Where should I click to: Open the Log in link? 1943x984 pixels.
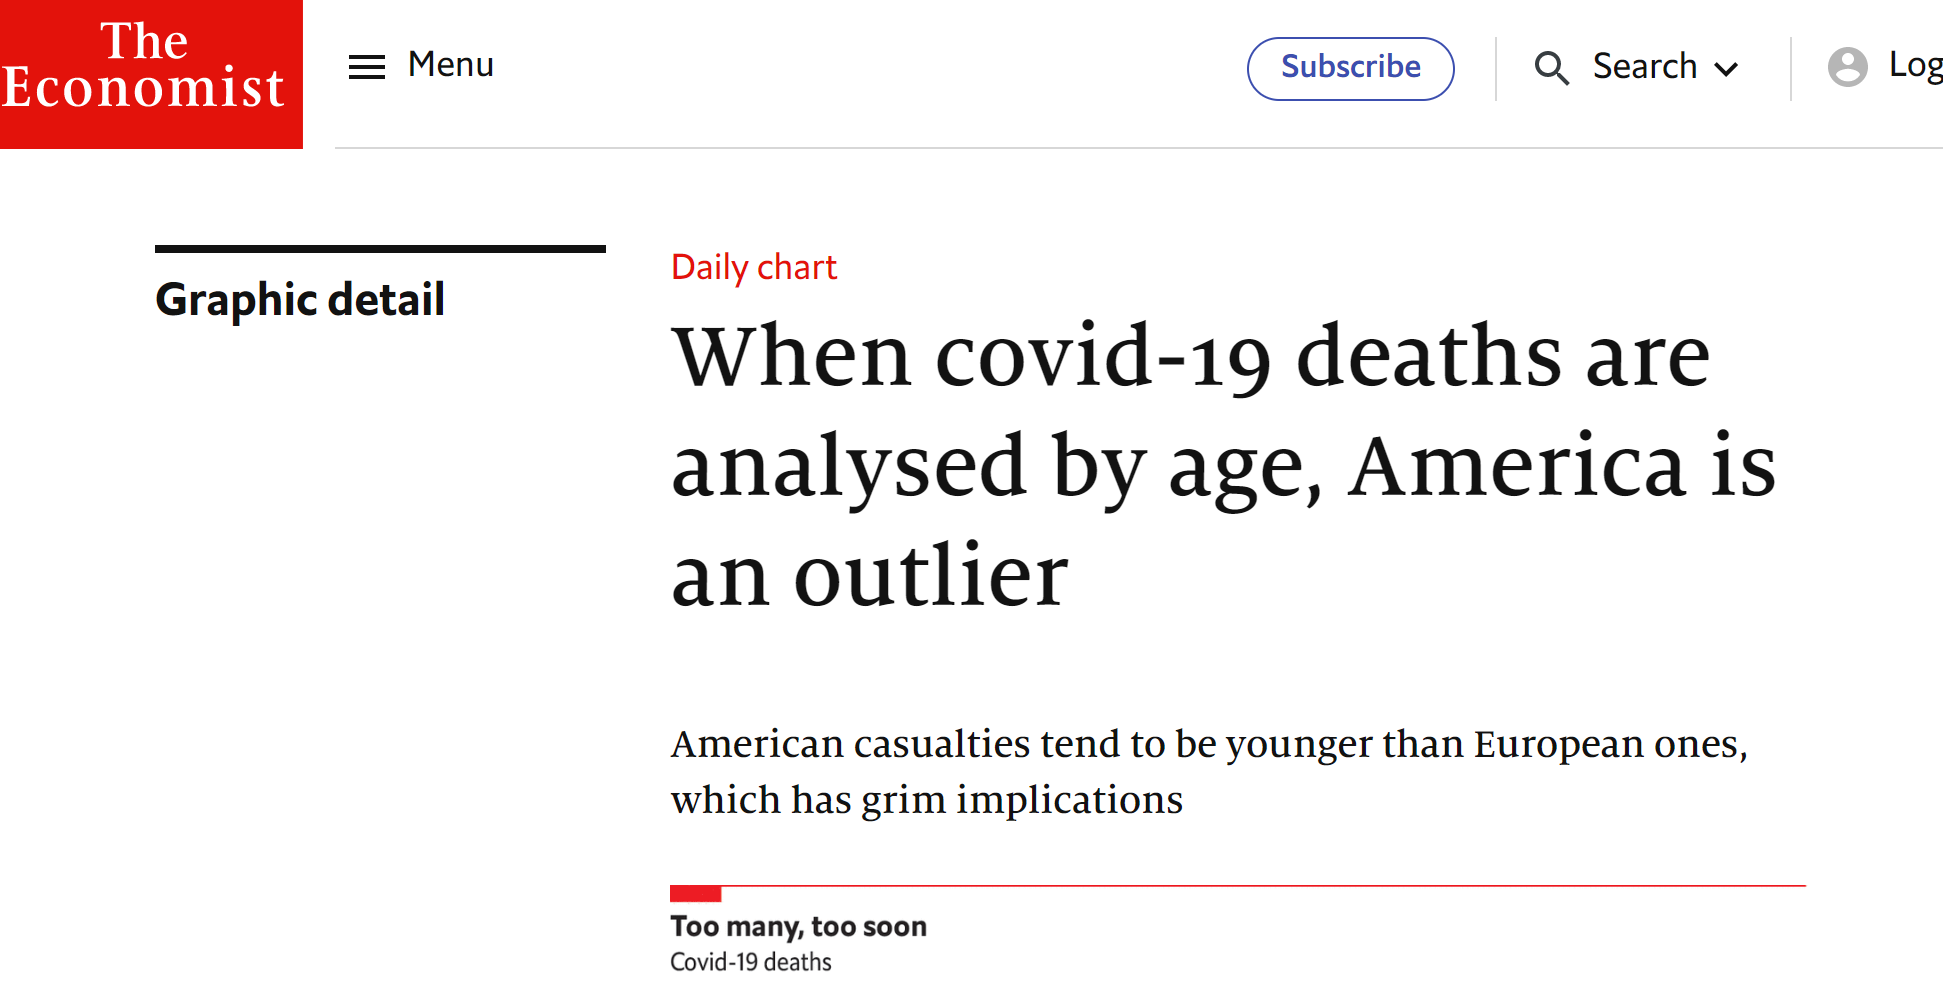tap(1914, 65)
